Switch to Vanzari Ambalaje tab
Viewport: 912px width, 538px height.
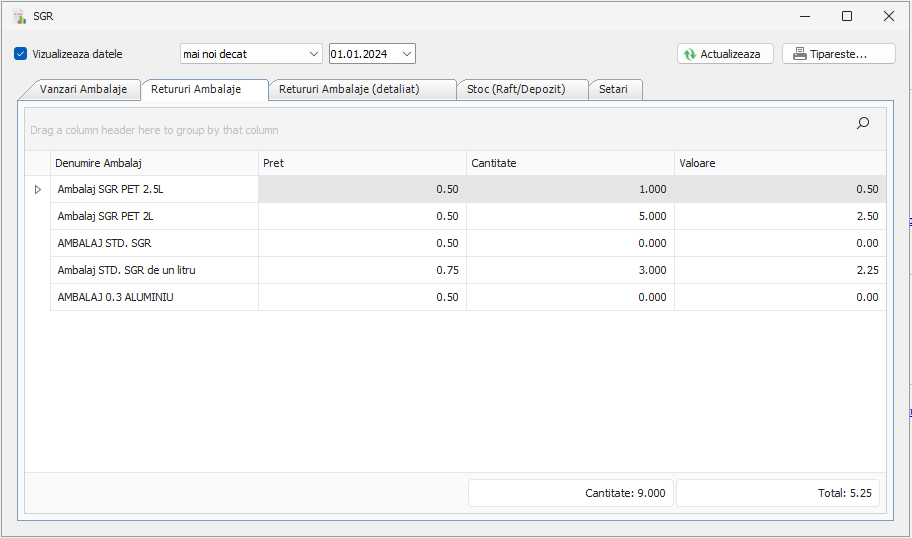pos(83,89)
